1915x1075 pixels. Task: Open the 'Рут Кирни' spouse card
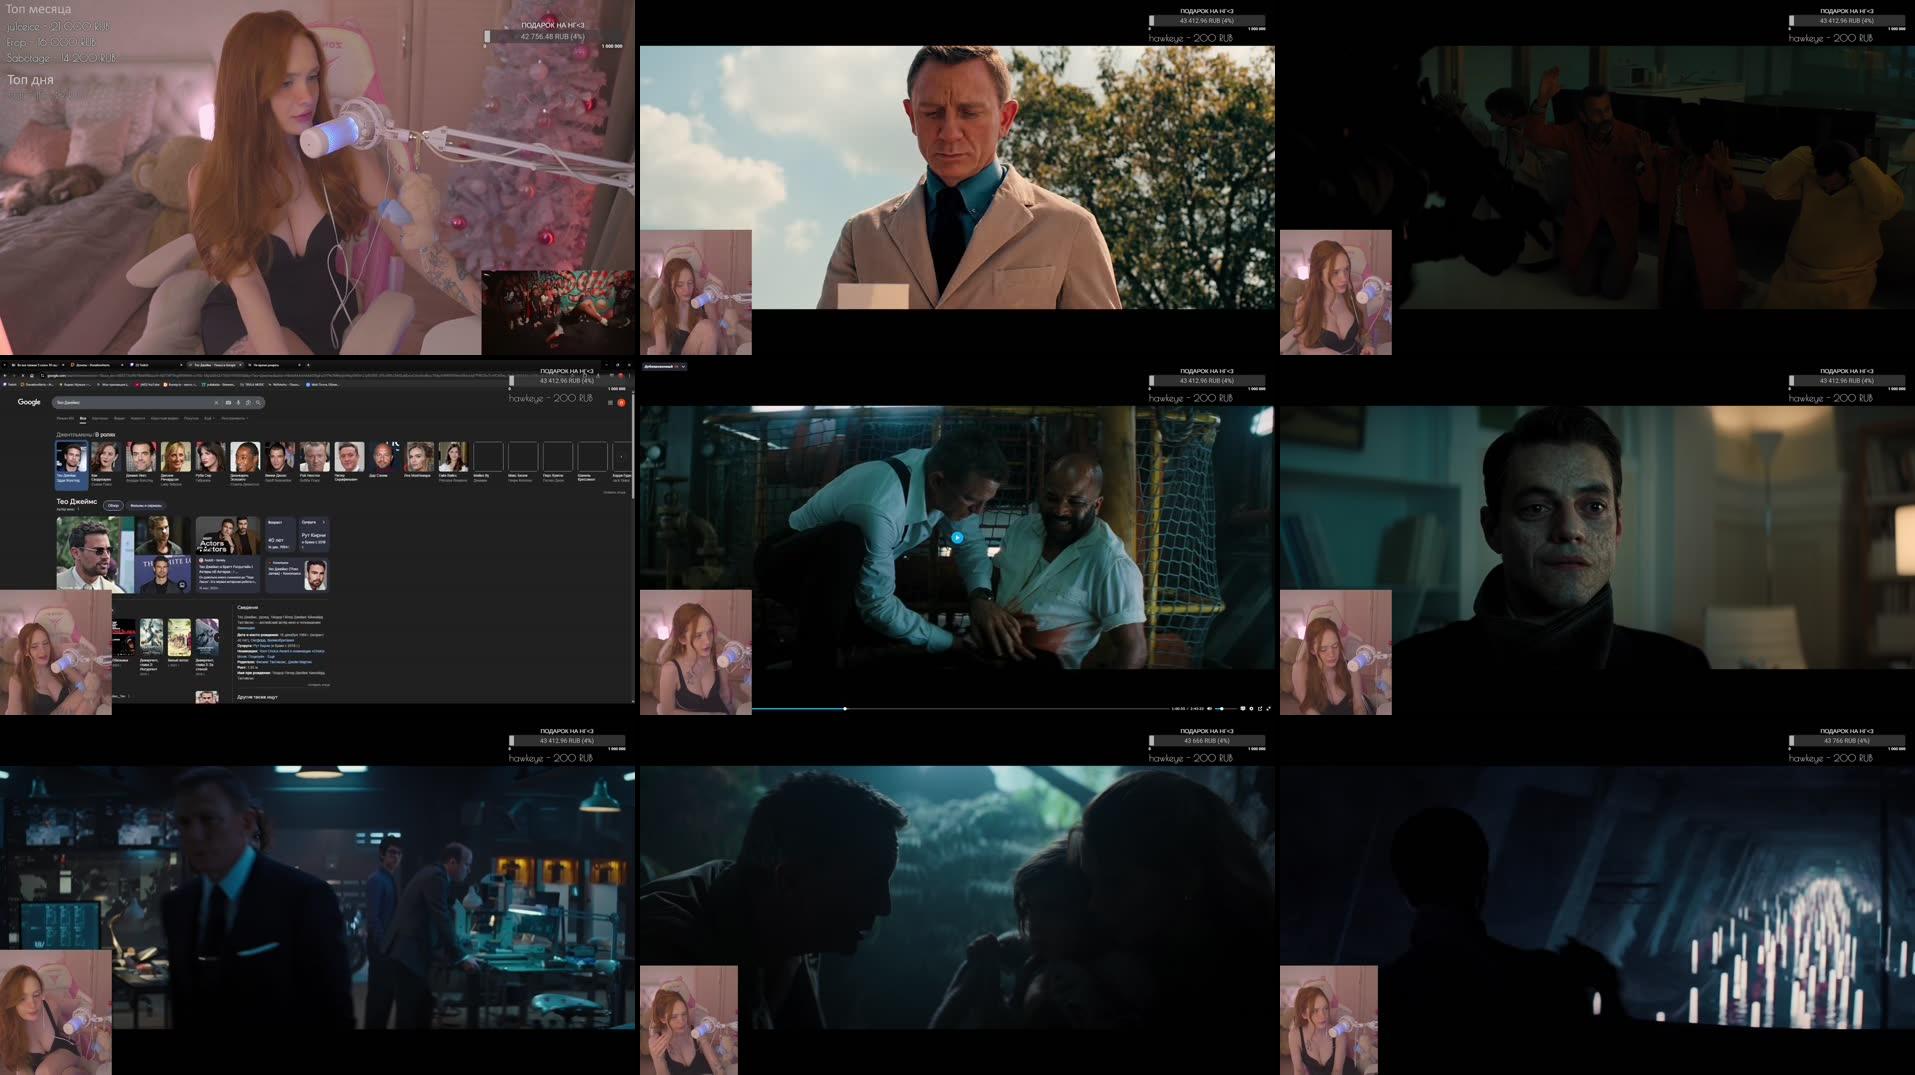[x=313, y=534]
